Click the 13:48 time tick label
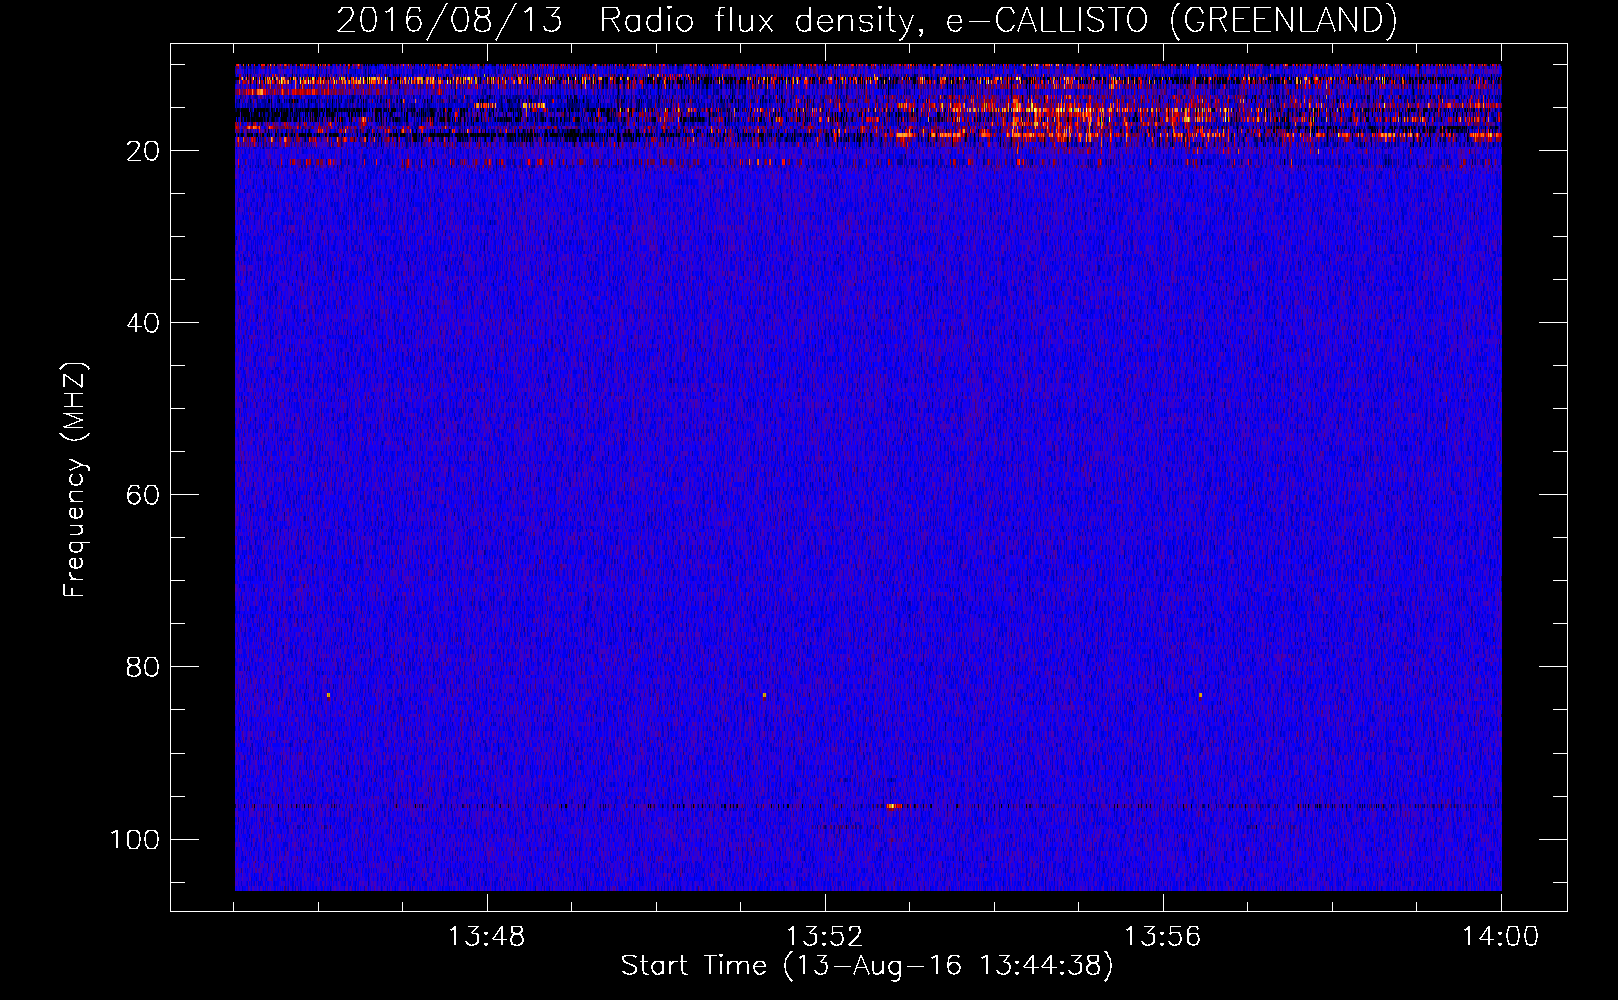This screenshot has height=1000, width=1618. coord(486,937)
